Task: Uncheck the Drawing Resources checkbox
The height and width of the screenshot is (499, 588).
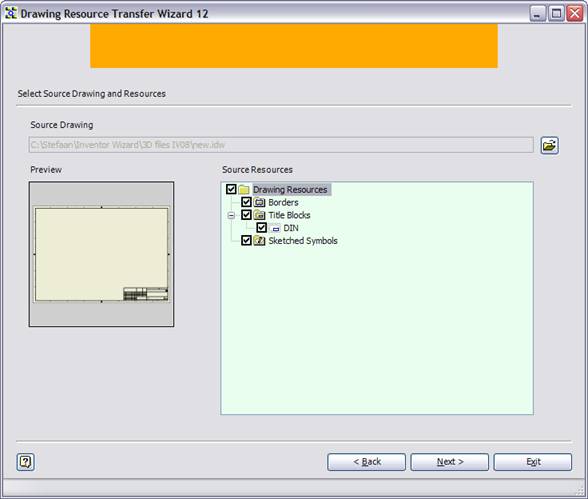Action: point(231,189)
